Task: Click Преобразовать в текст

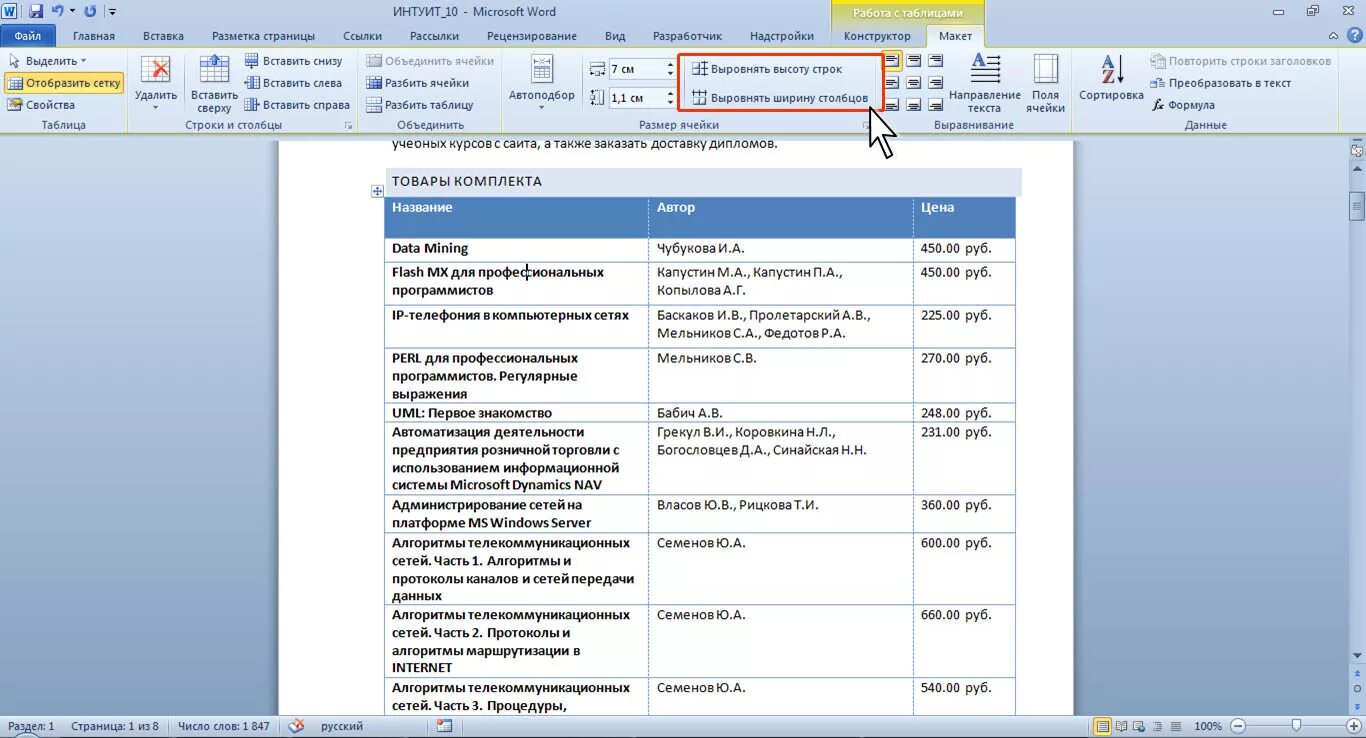Action: point(1221,83)
